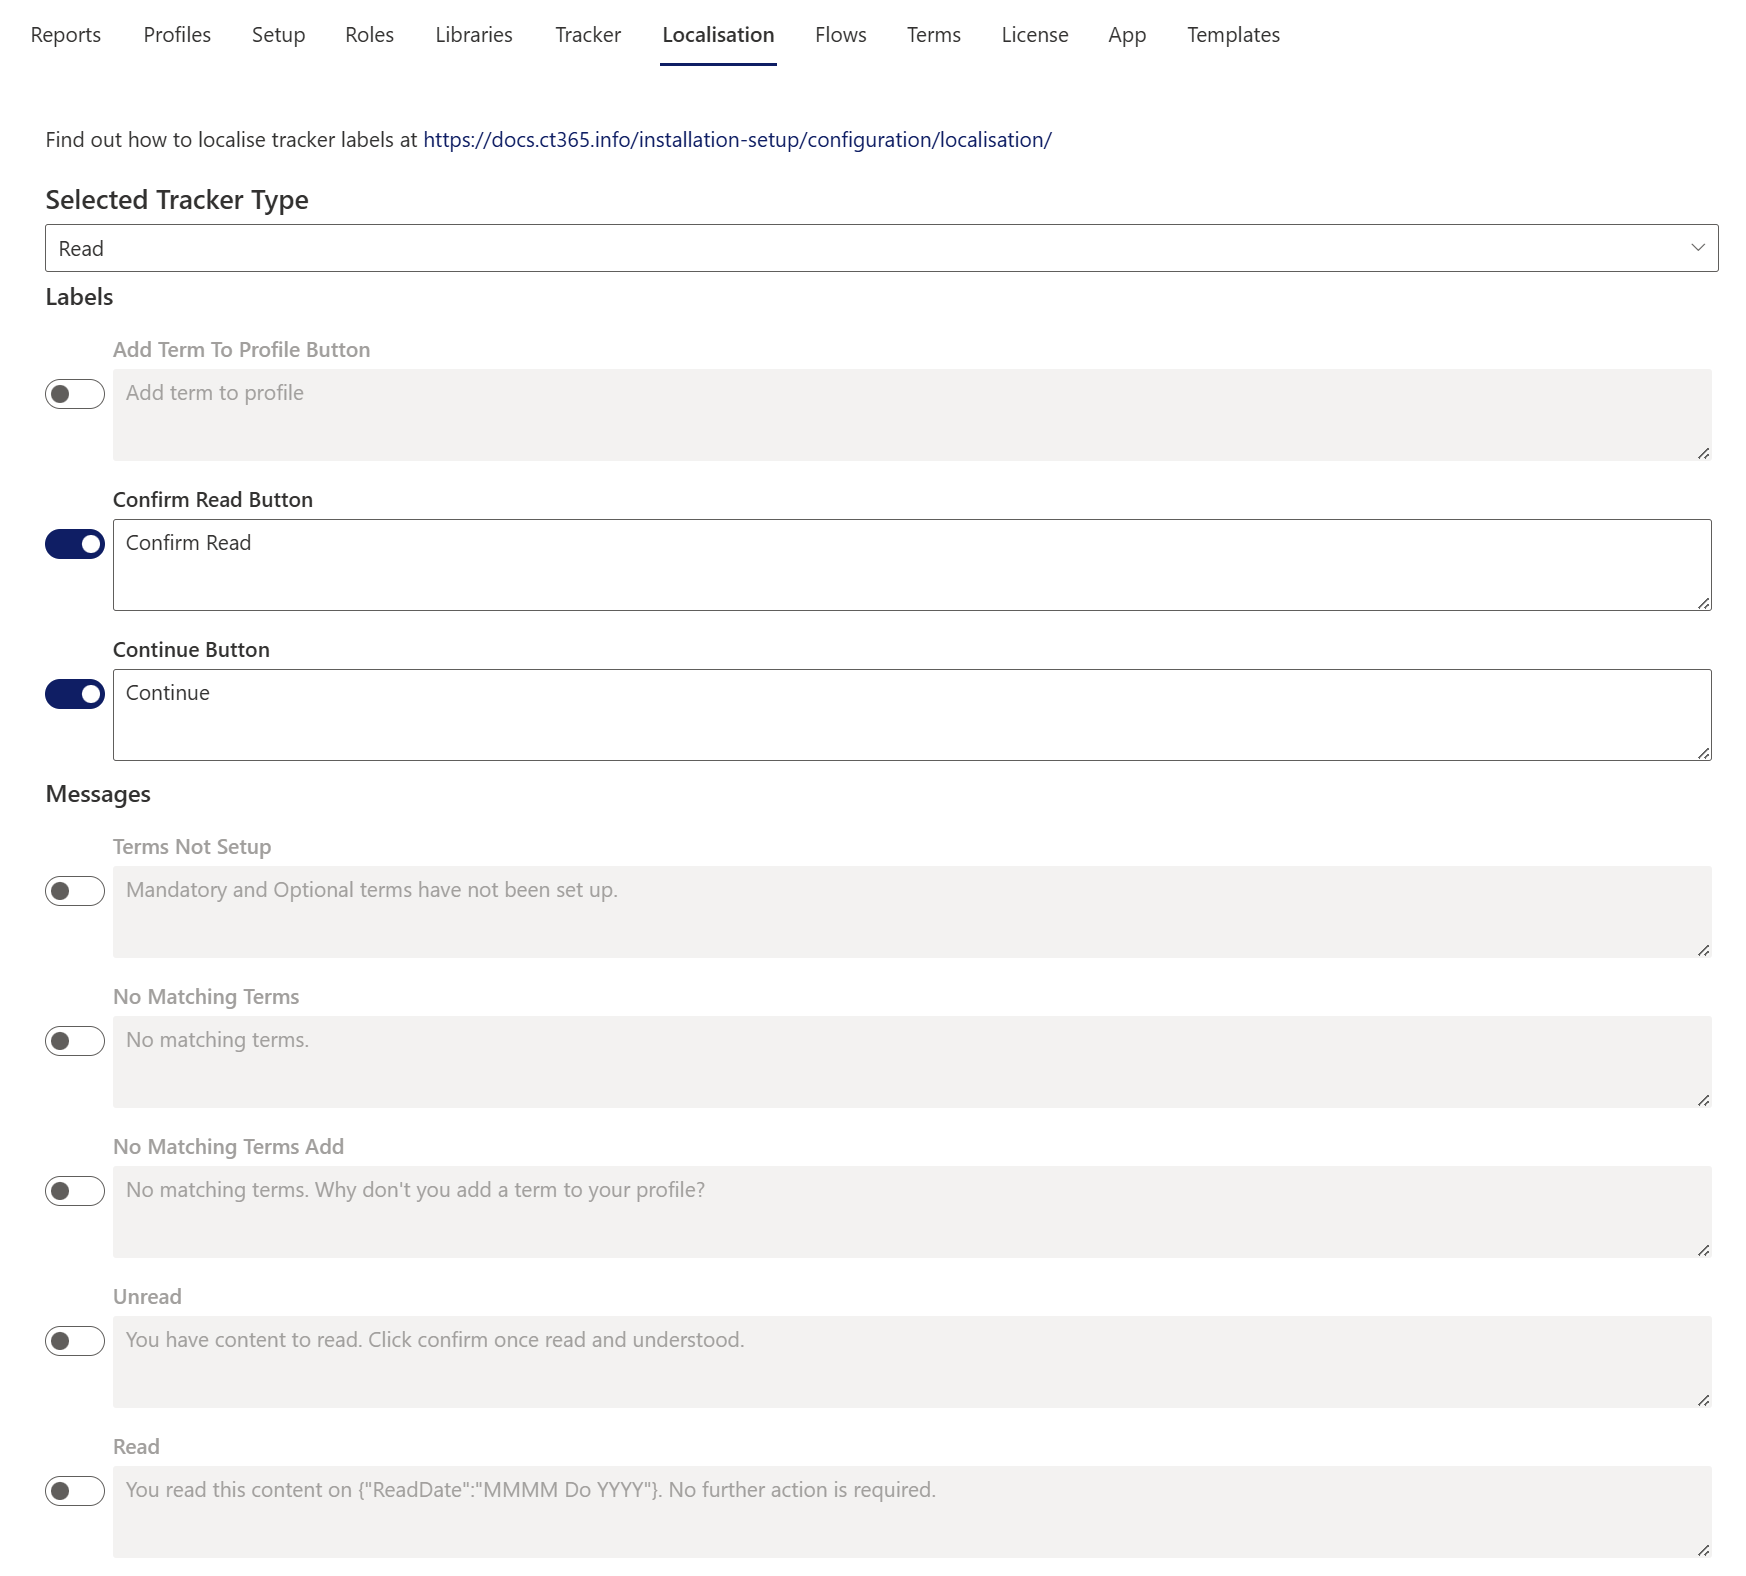1746x1576 pixels.
Task: Turn off the Continue Button toggle
Action: [x=75, y=694]
